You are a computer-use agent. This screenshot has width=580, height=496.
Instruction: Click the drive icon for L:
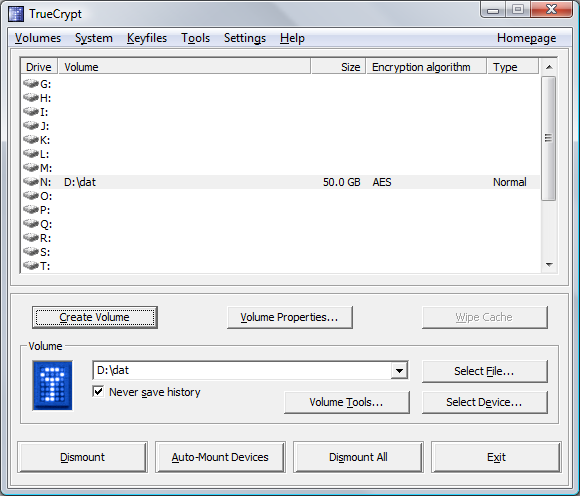click(31, 154)
